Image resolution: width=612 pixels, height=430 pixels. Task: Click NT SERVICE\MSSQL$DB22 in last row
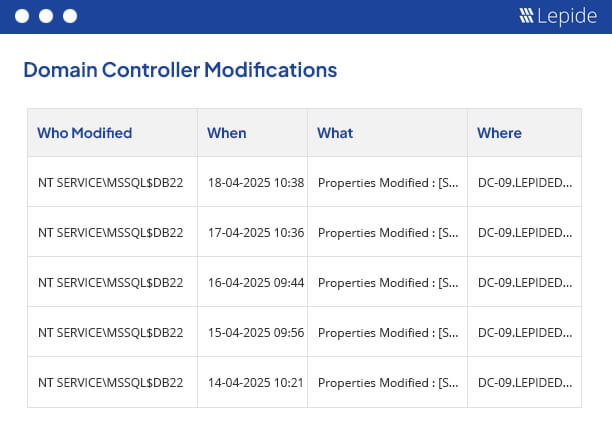110,382
